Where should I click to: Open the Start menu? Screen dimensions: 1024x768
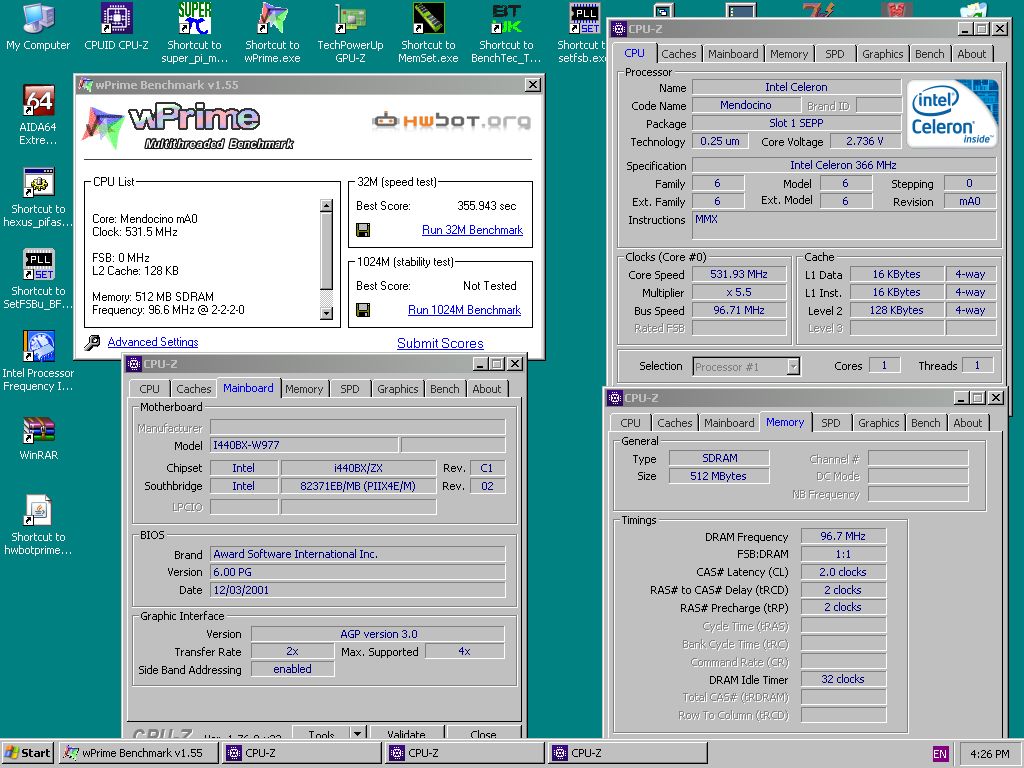[x=28, y=753]
